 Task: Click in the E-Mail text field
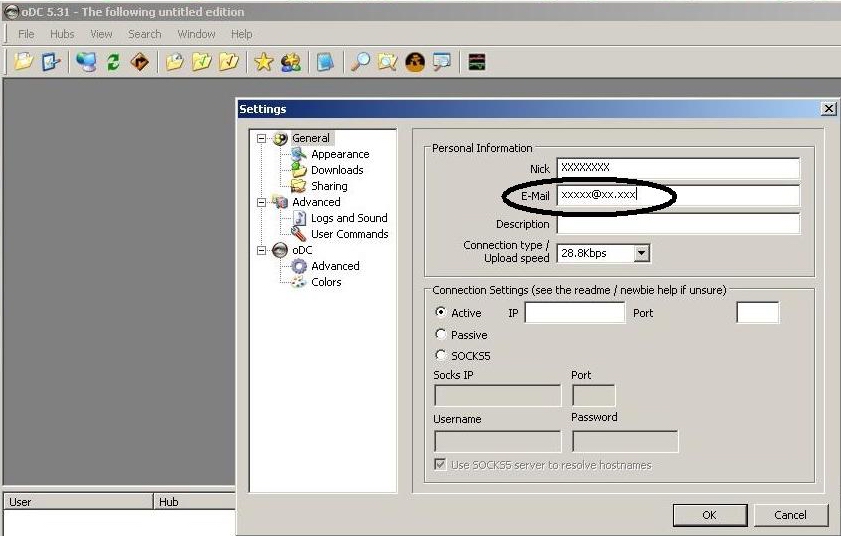(x=678, y=195)
